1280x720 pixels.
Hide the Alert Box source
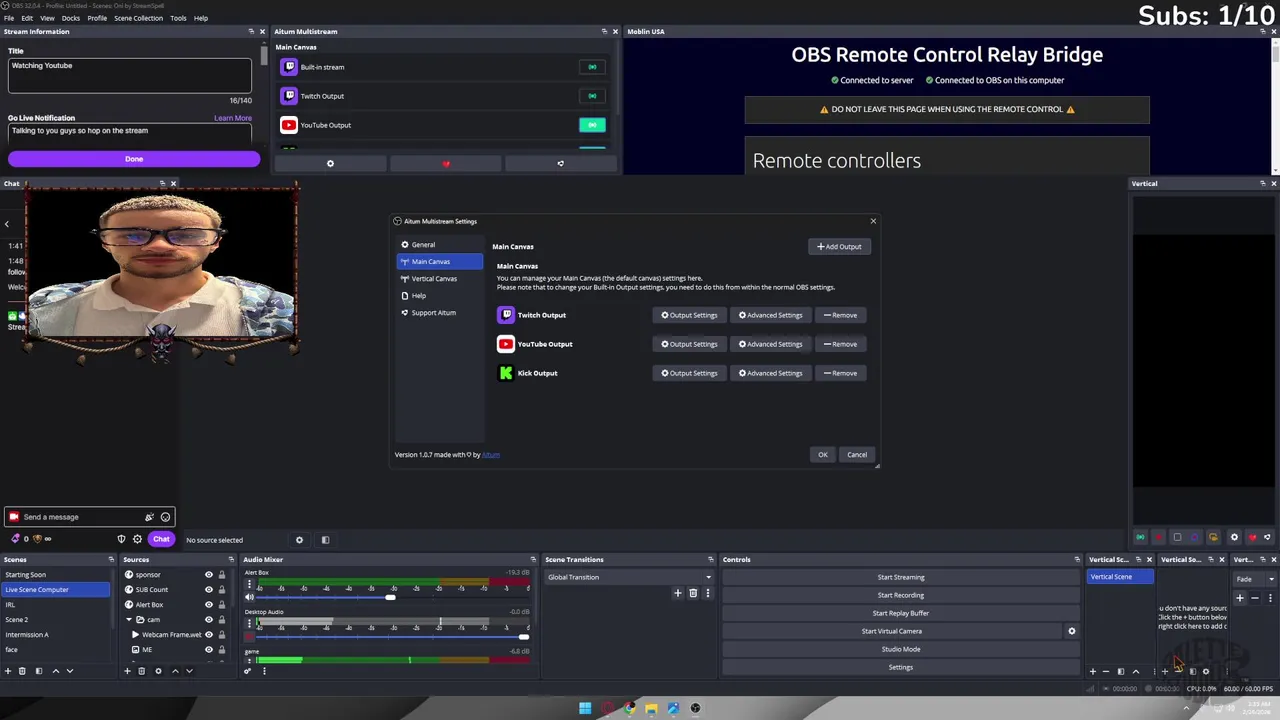[x=209, y=605]
